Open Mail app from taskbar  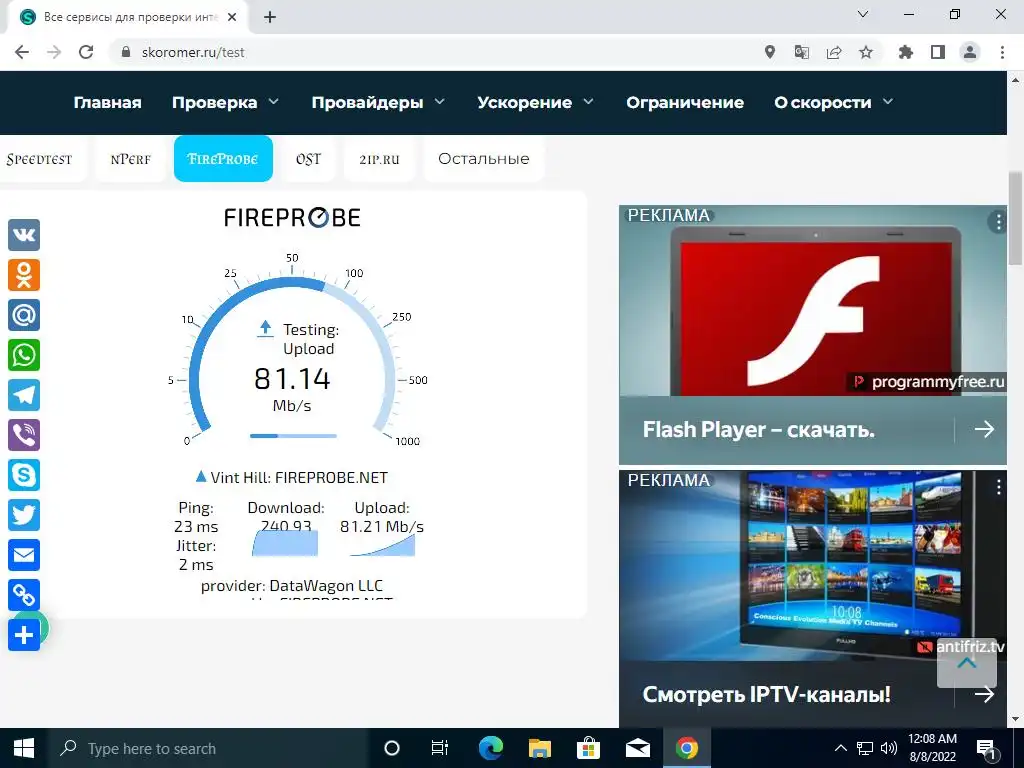coord(637,748)
